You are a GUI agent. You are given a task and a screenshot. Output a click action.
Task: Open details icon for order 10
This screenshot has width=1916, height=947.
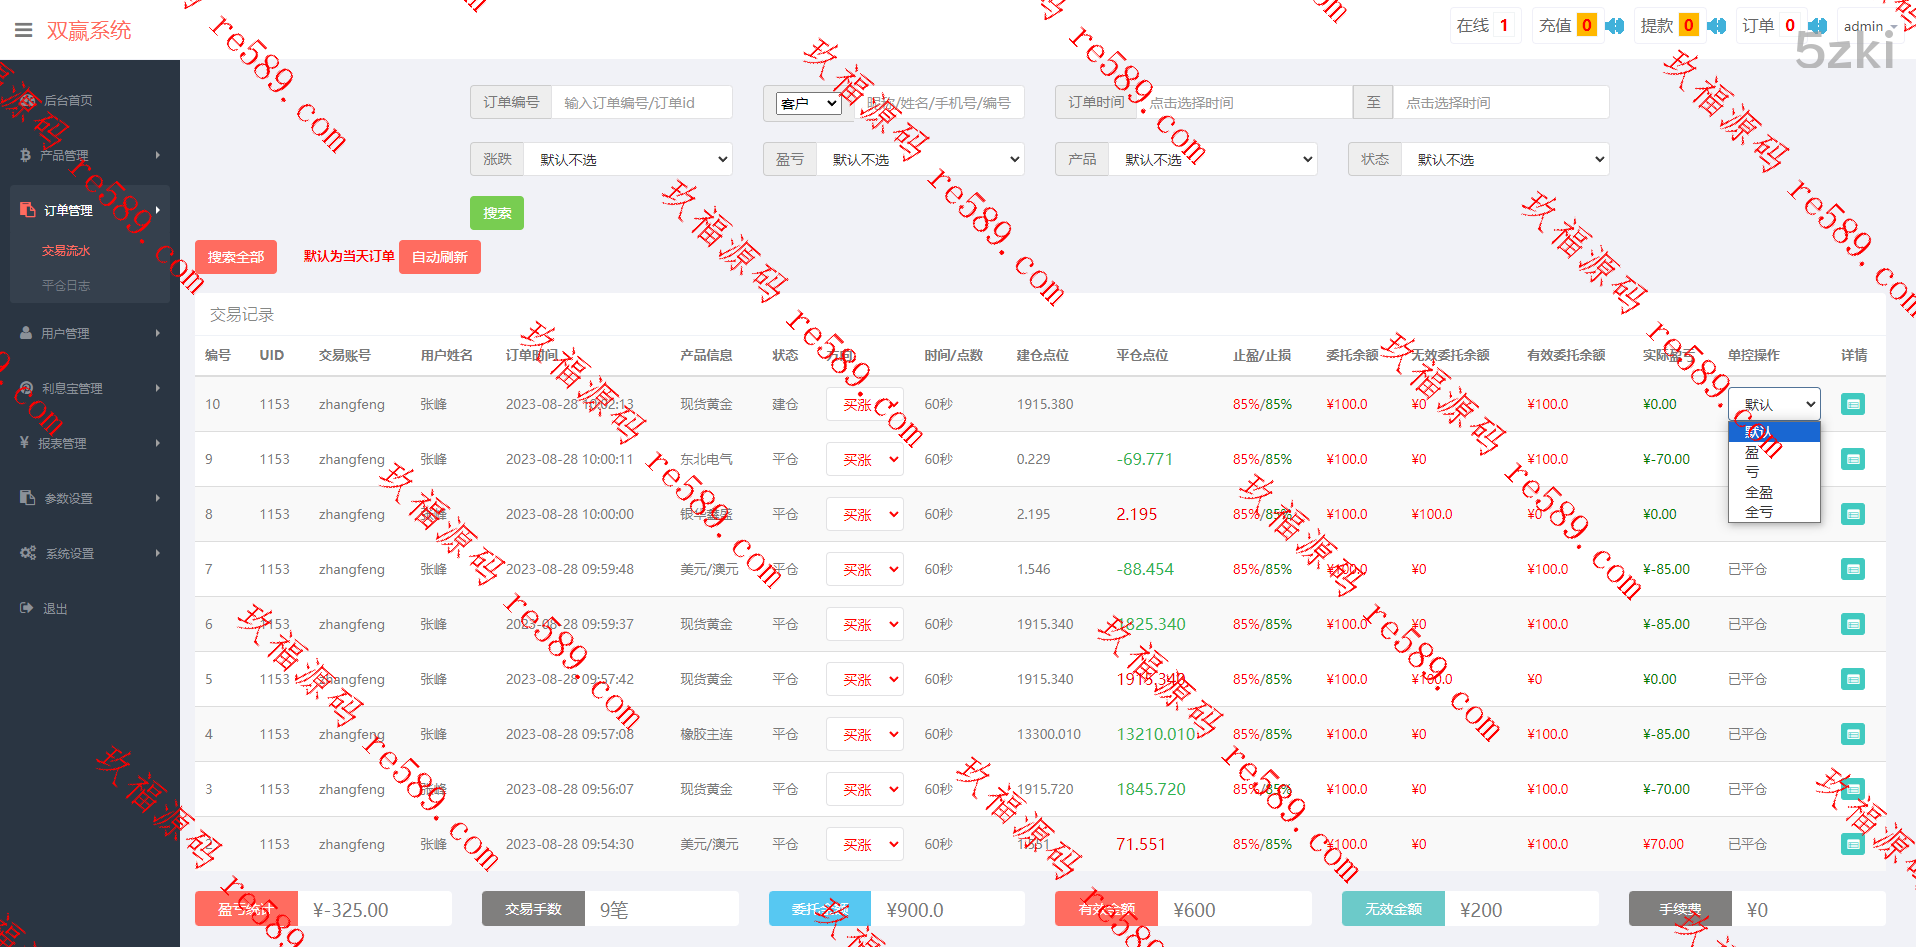tap(1852, 404)
